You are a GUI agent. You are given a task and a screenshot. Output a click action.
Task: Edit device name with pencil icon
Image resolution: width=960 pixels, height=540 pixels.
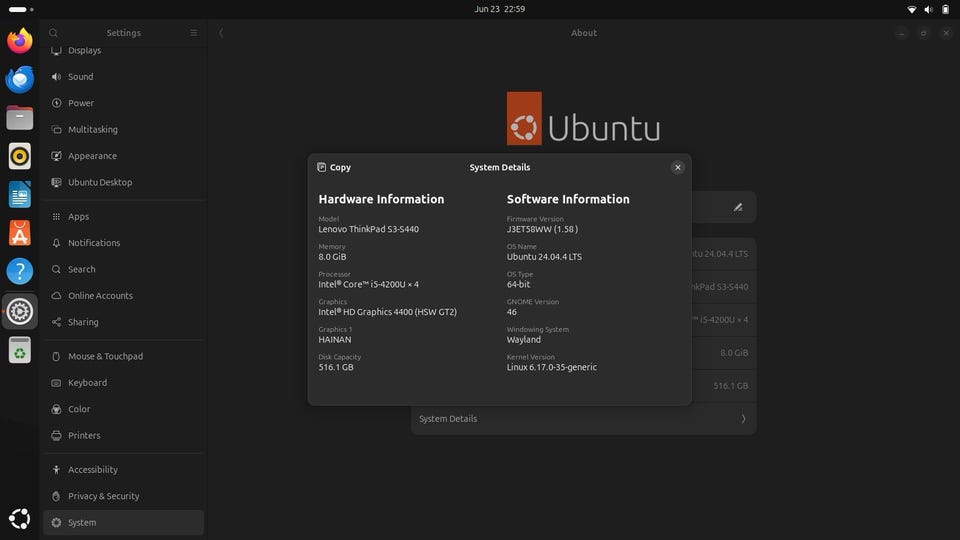[738, 208]
